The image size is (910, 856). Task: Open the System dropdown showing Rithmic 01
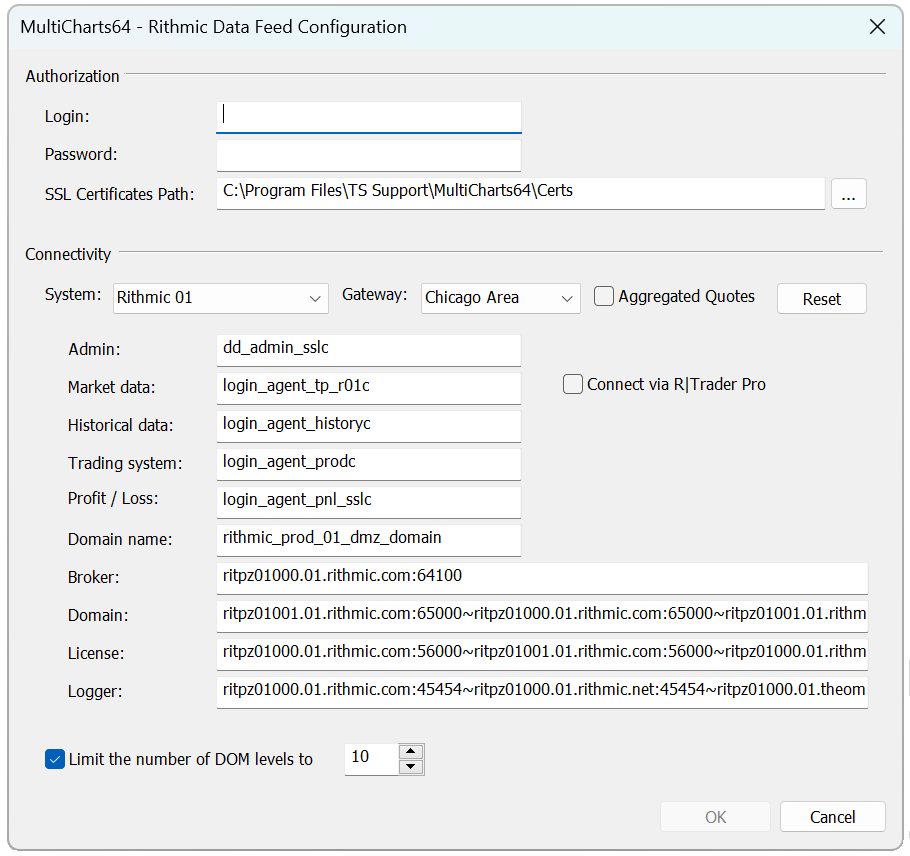221,298
